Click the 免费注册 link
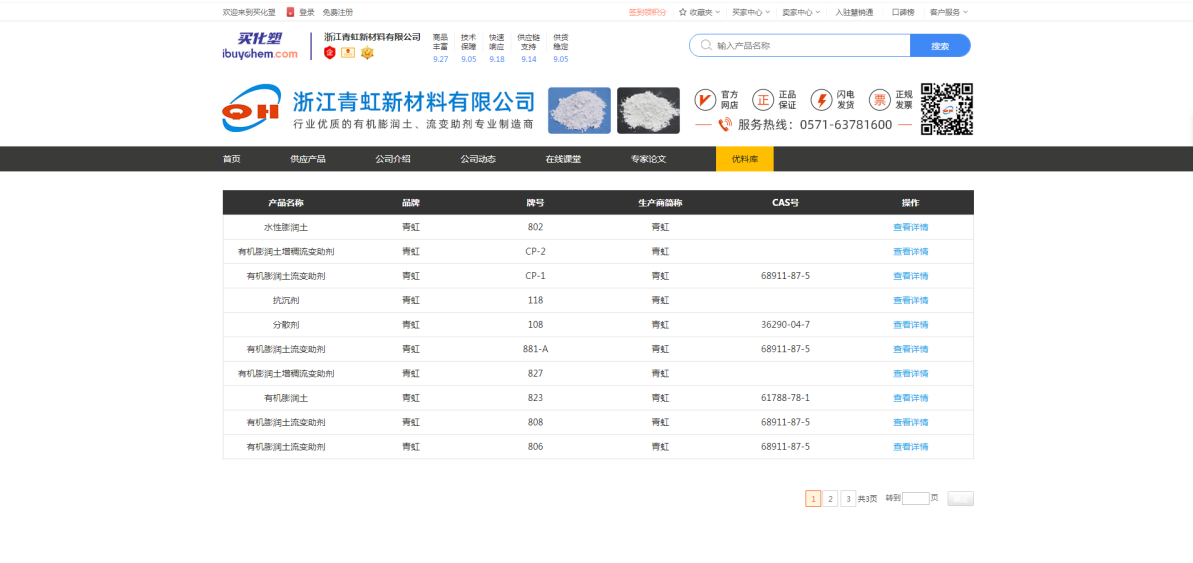The width and height of the screenshot is (1193, 563). coord(338,12)
